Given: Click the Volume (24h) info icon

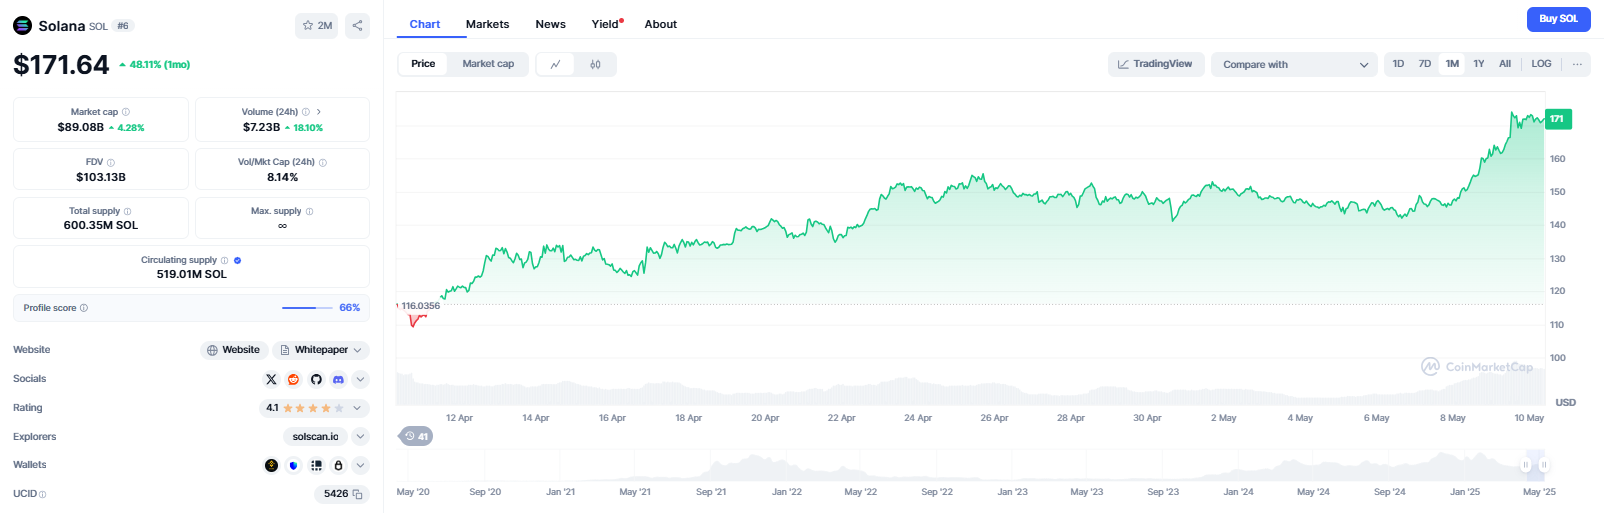Looking at the screenshot, I should pyautogui.click(x=306, y=112).
